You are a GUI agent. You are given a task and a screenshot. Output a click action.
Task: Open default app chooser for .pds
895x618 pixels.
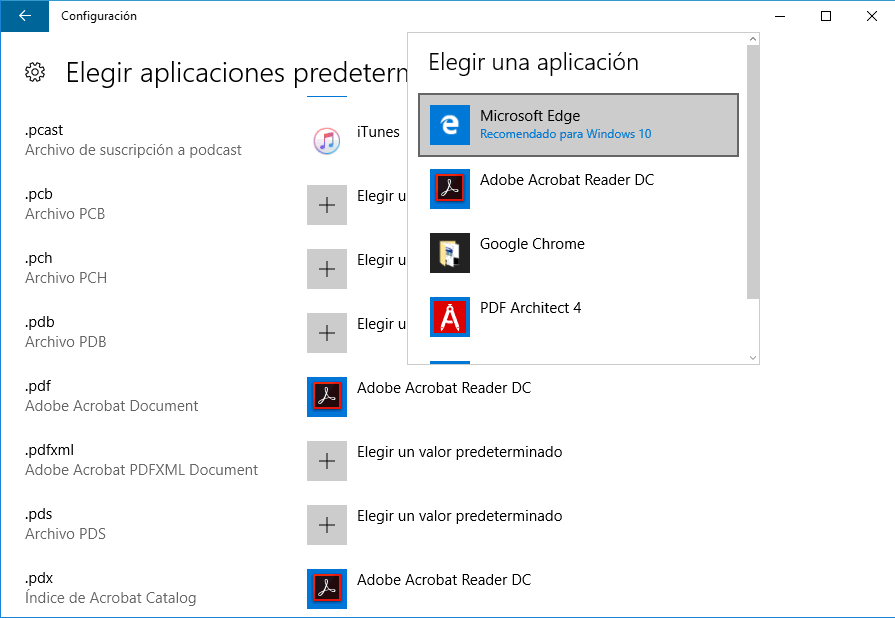[459, 517]
